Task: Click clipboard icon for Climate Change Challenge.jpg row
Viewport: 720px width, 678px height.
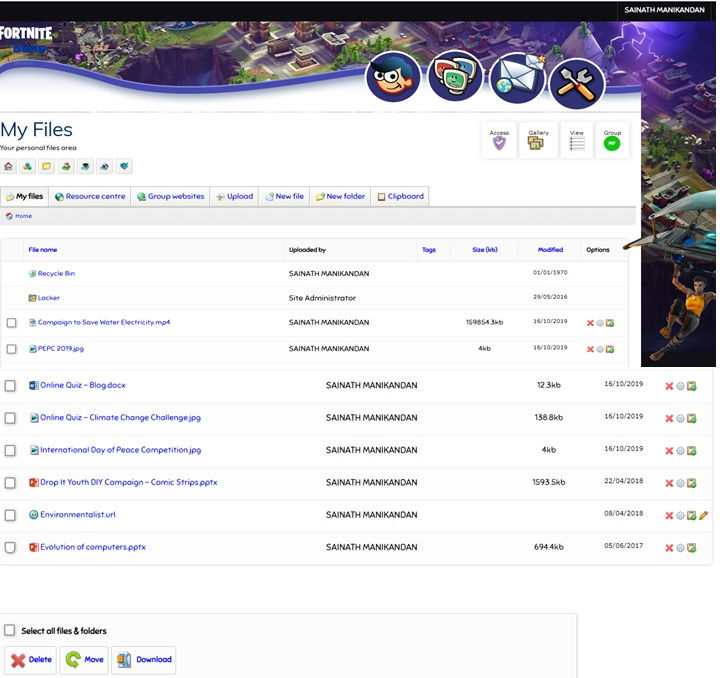Action: click(692, 419)
